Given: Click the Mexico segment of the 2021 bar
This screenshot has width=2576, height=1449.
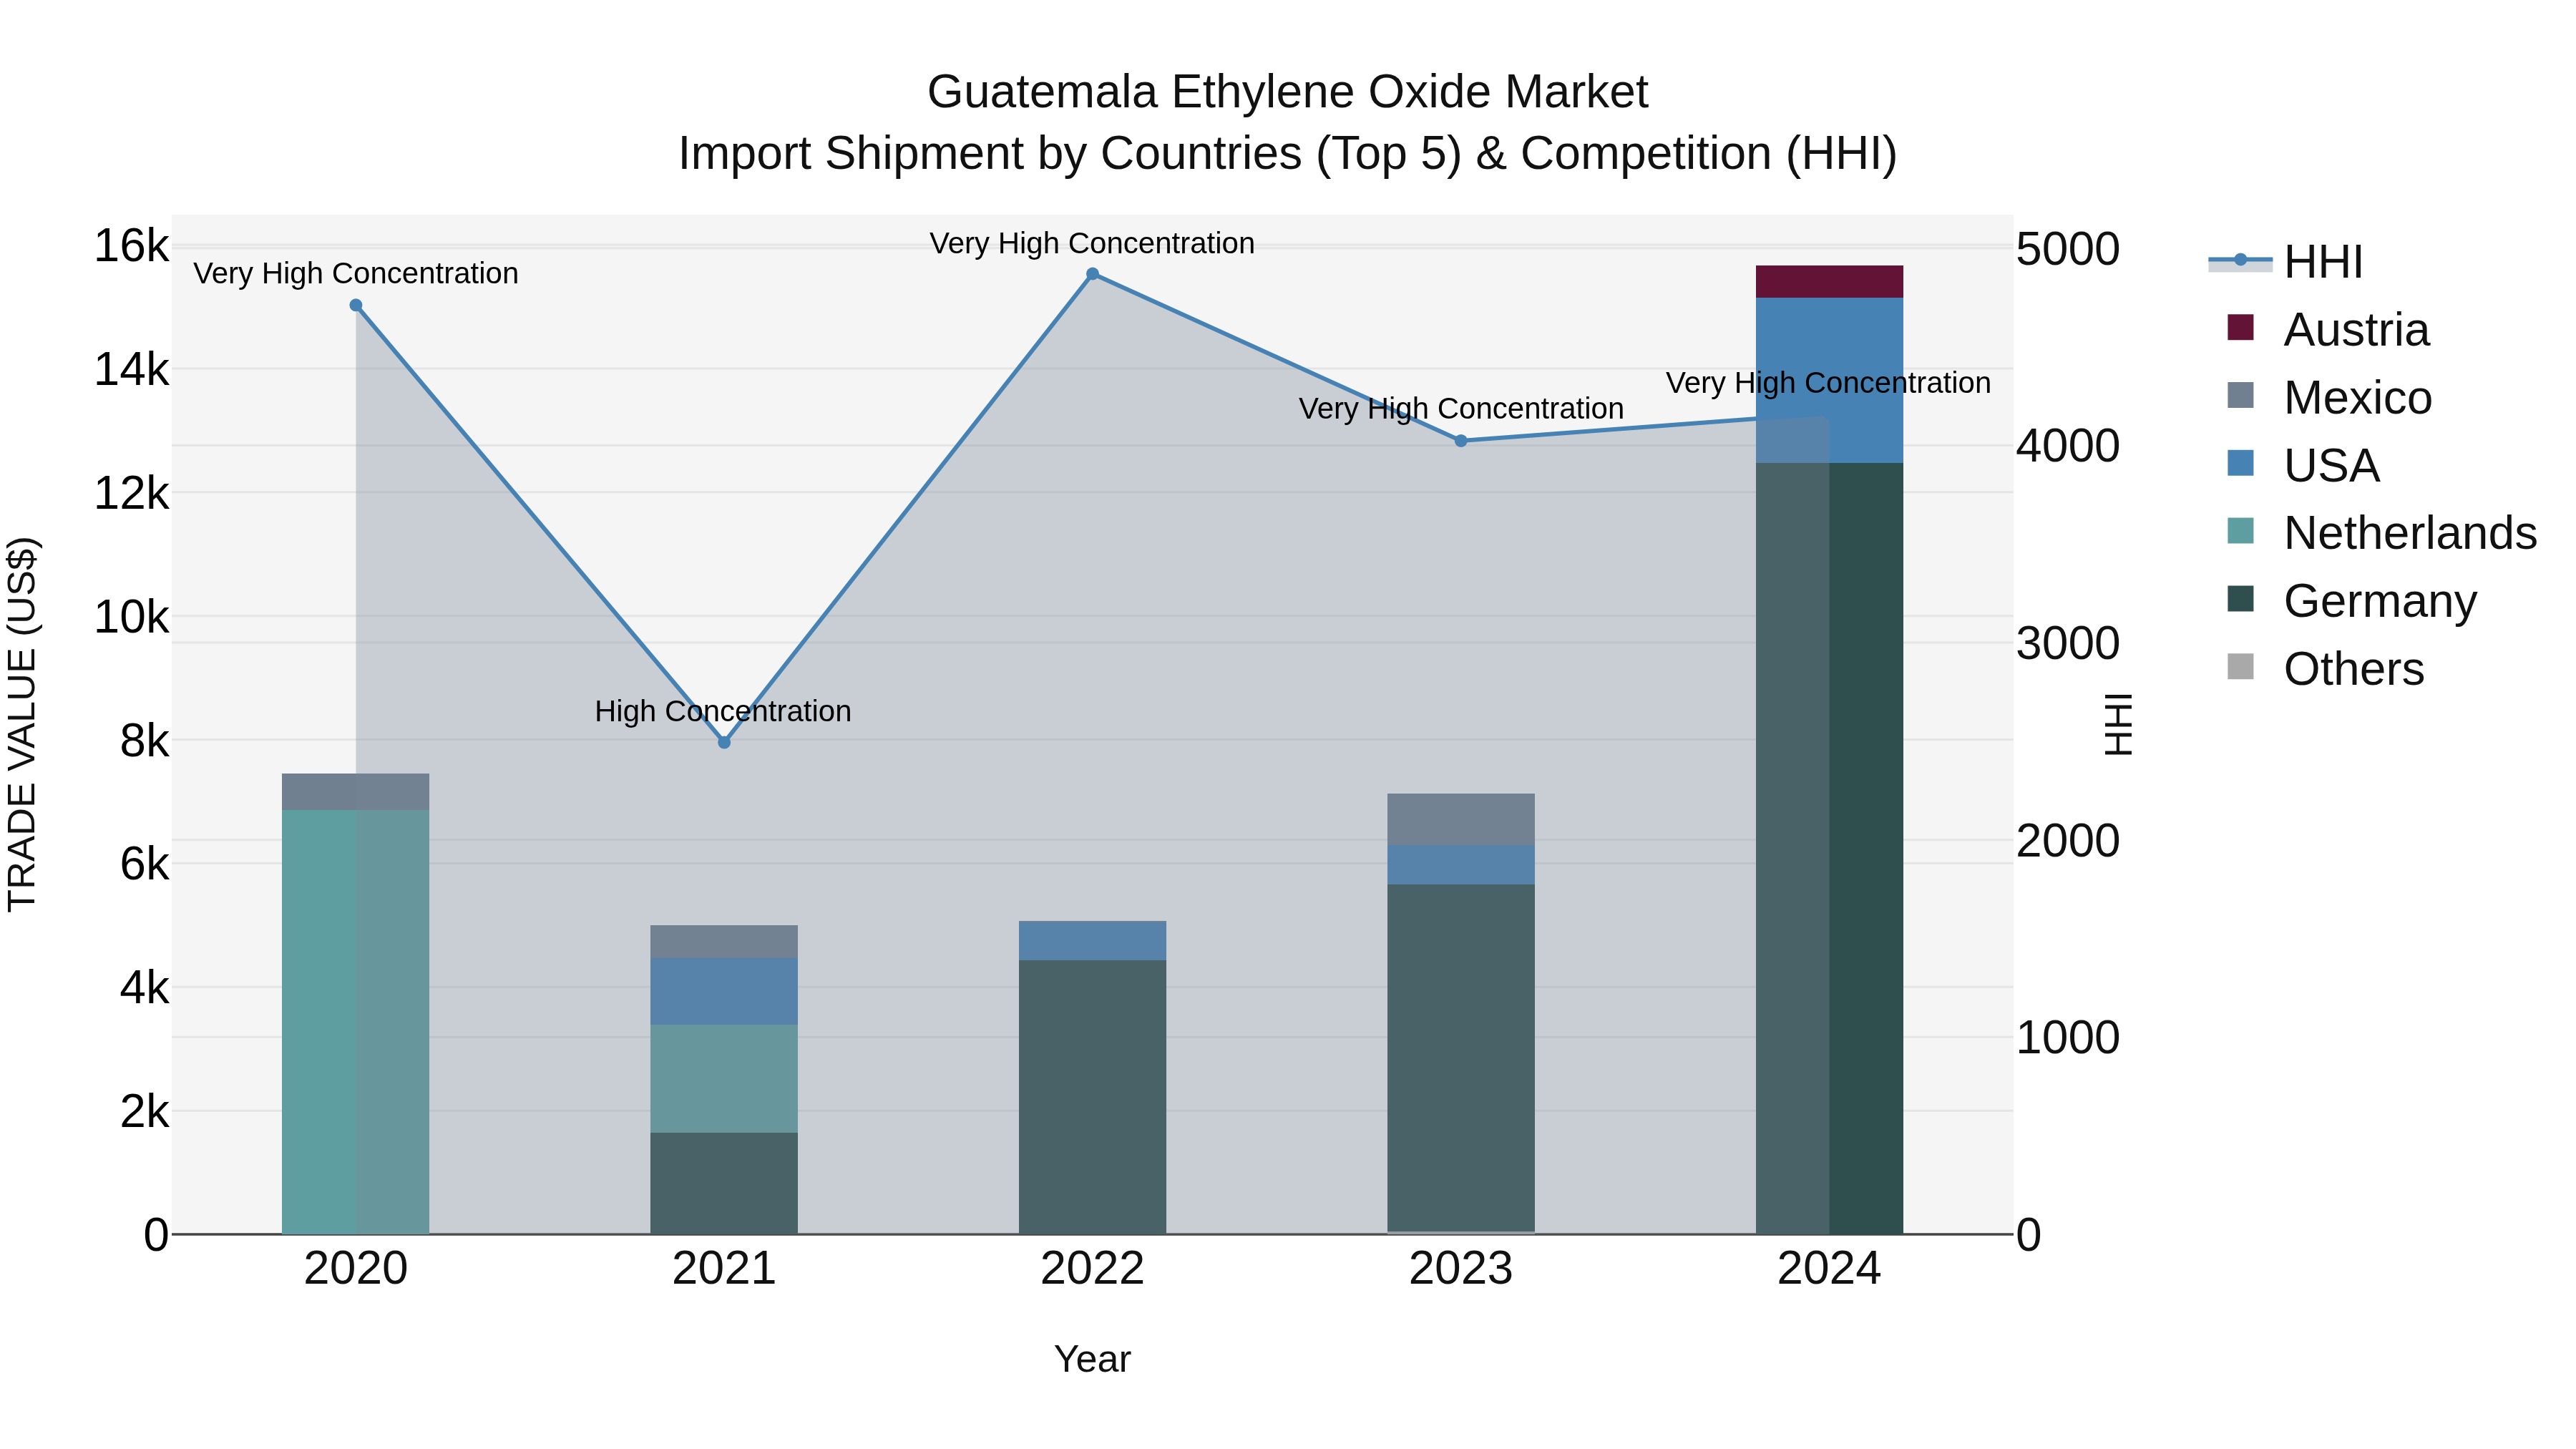Looking at the screenshot, I should coord(724,941).
